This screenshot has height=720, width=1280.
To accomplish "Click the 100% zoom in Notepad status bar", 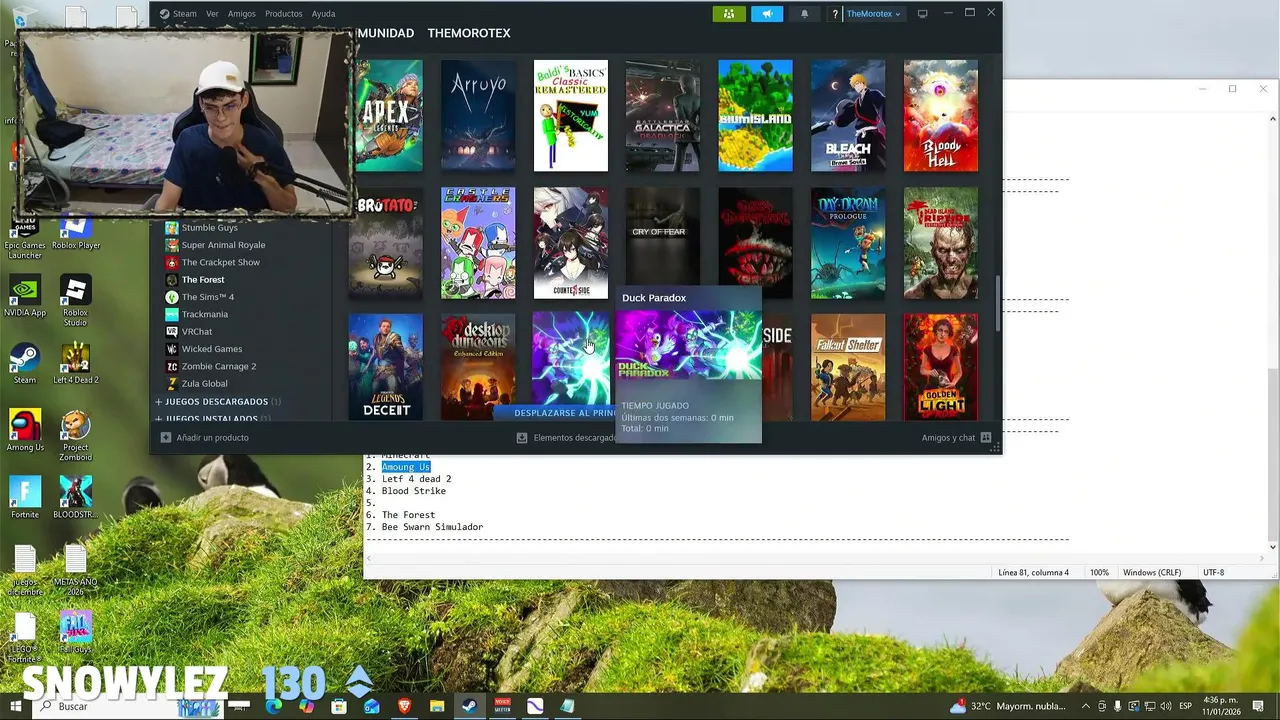I will click(x=1099, y=573).
